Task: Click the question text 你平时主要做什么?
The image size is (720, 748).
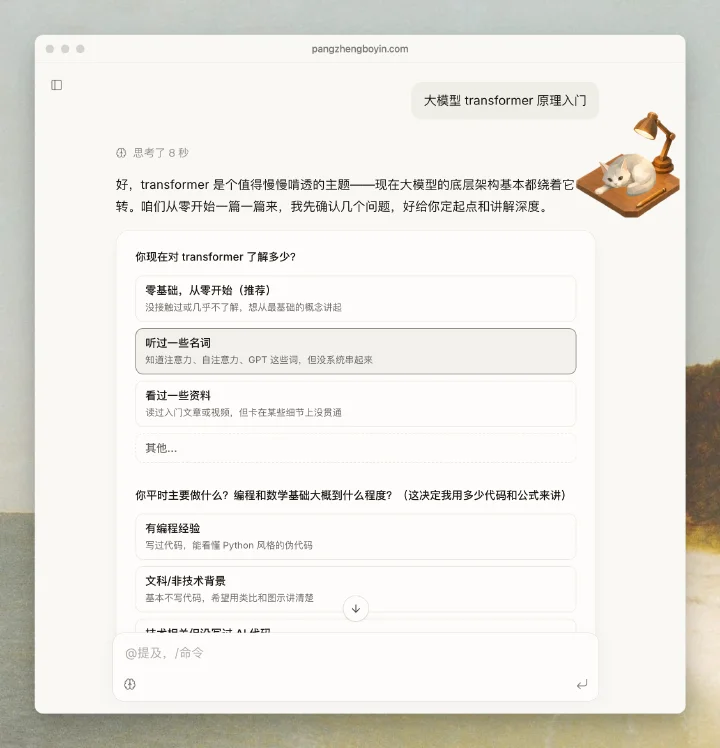Action: (183, 495)
